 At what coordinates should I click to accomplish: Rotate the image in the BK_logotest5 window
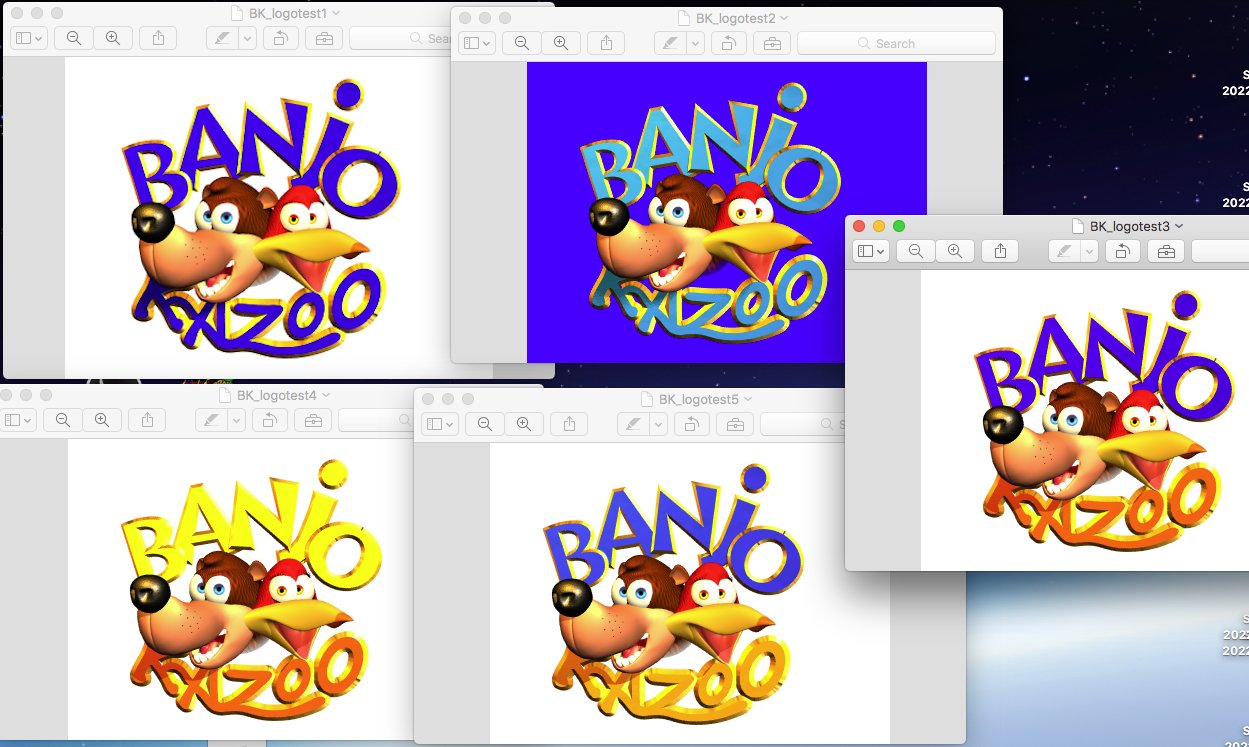[693, 424]
